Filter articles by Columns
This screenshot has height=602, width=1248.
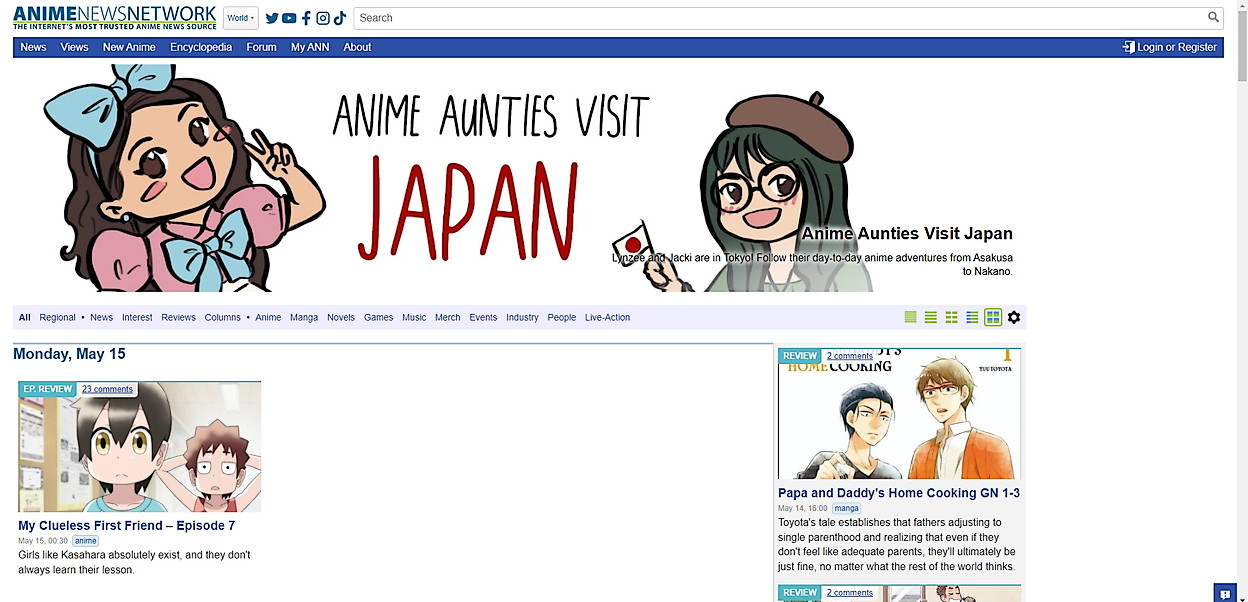222,317
